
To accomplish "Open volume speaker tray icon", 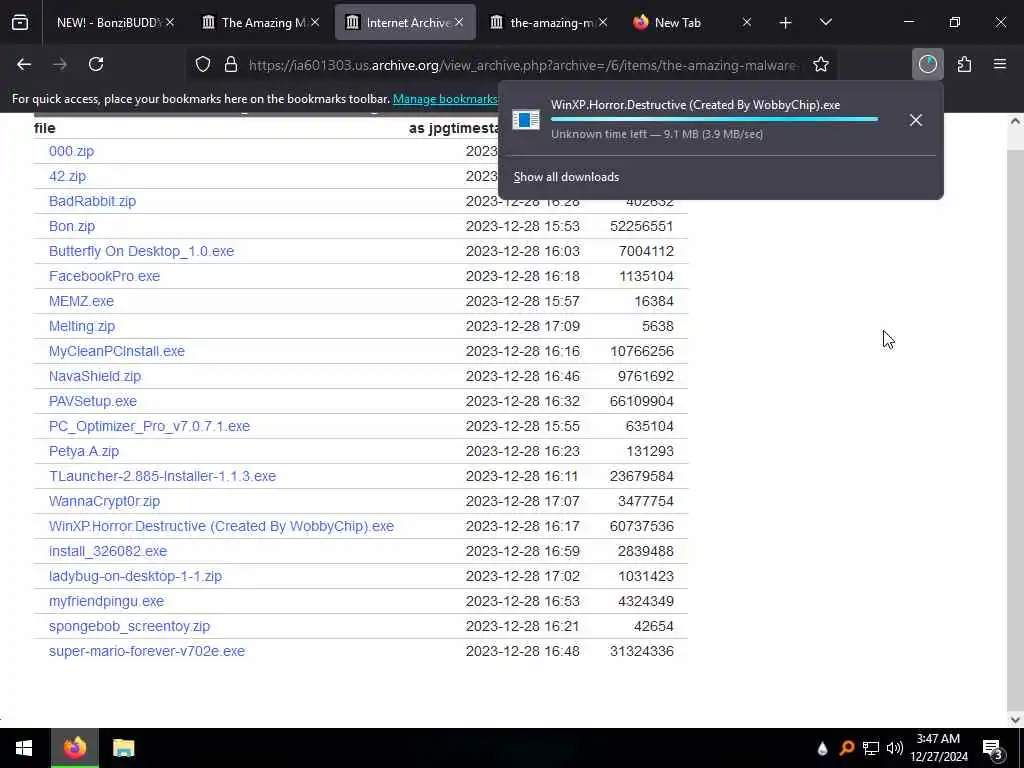I will click(895, 748).
